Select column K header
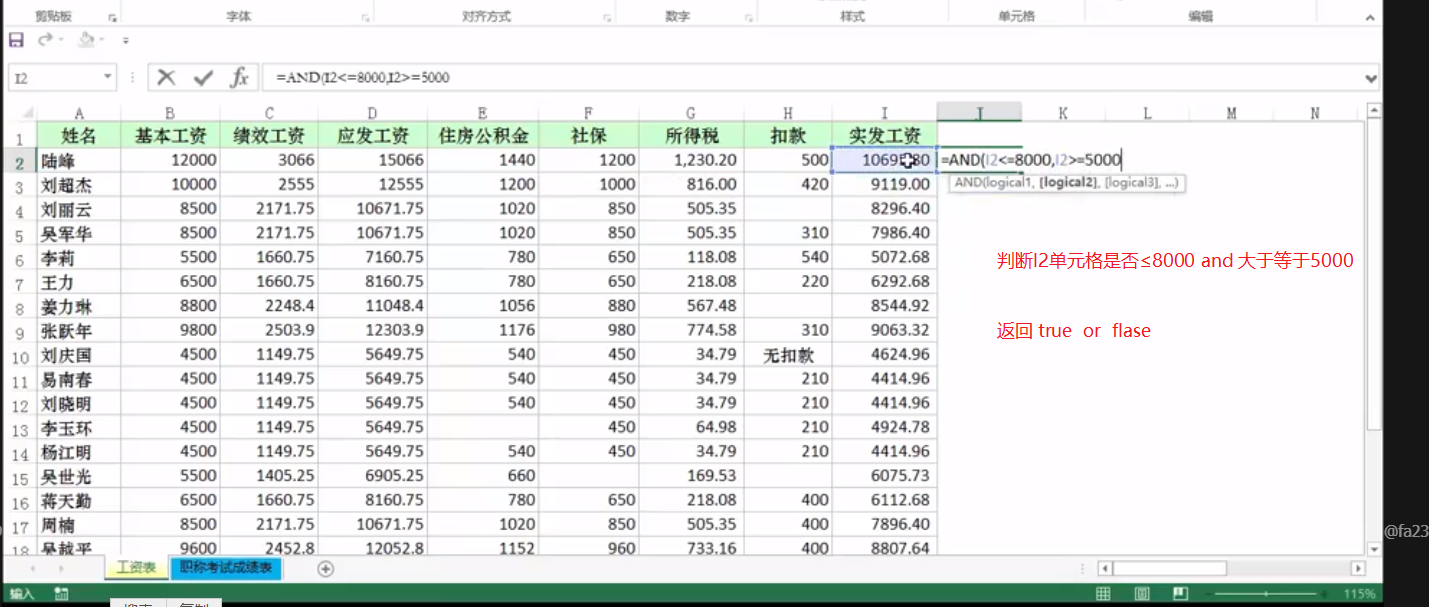The image size is (1429, 607). [x=1063, y=113]
